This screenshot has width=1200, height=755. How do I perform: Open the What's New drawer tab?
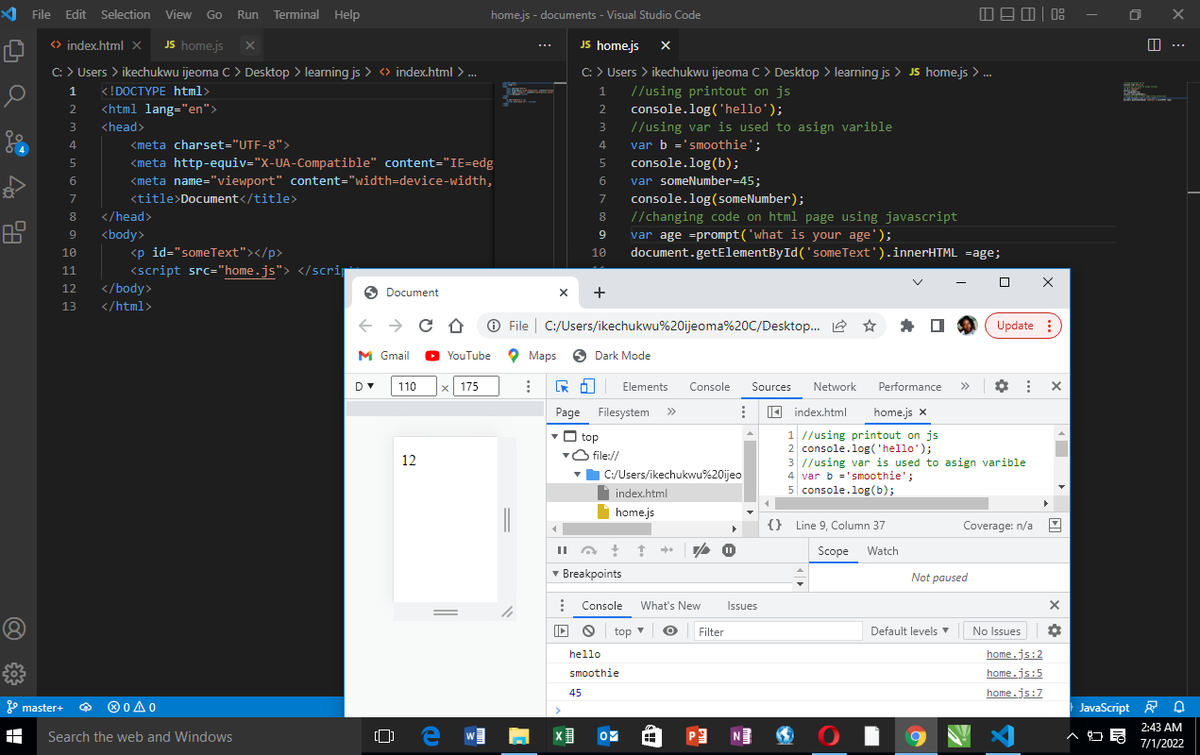click(x=670, y=606)
